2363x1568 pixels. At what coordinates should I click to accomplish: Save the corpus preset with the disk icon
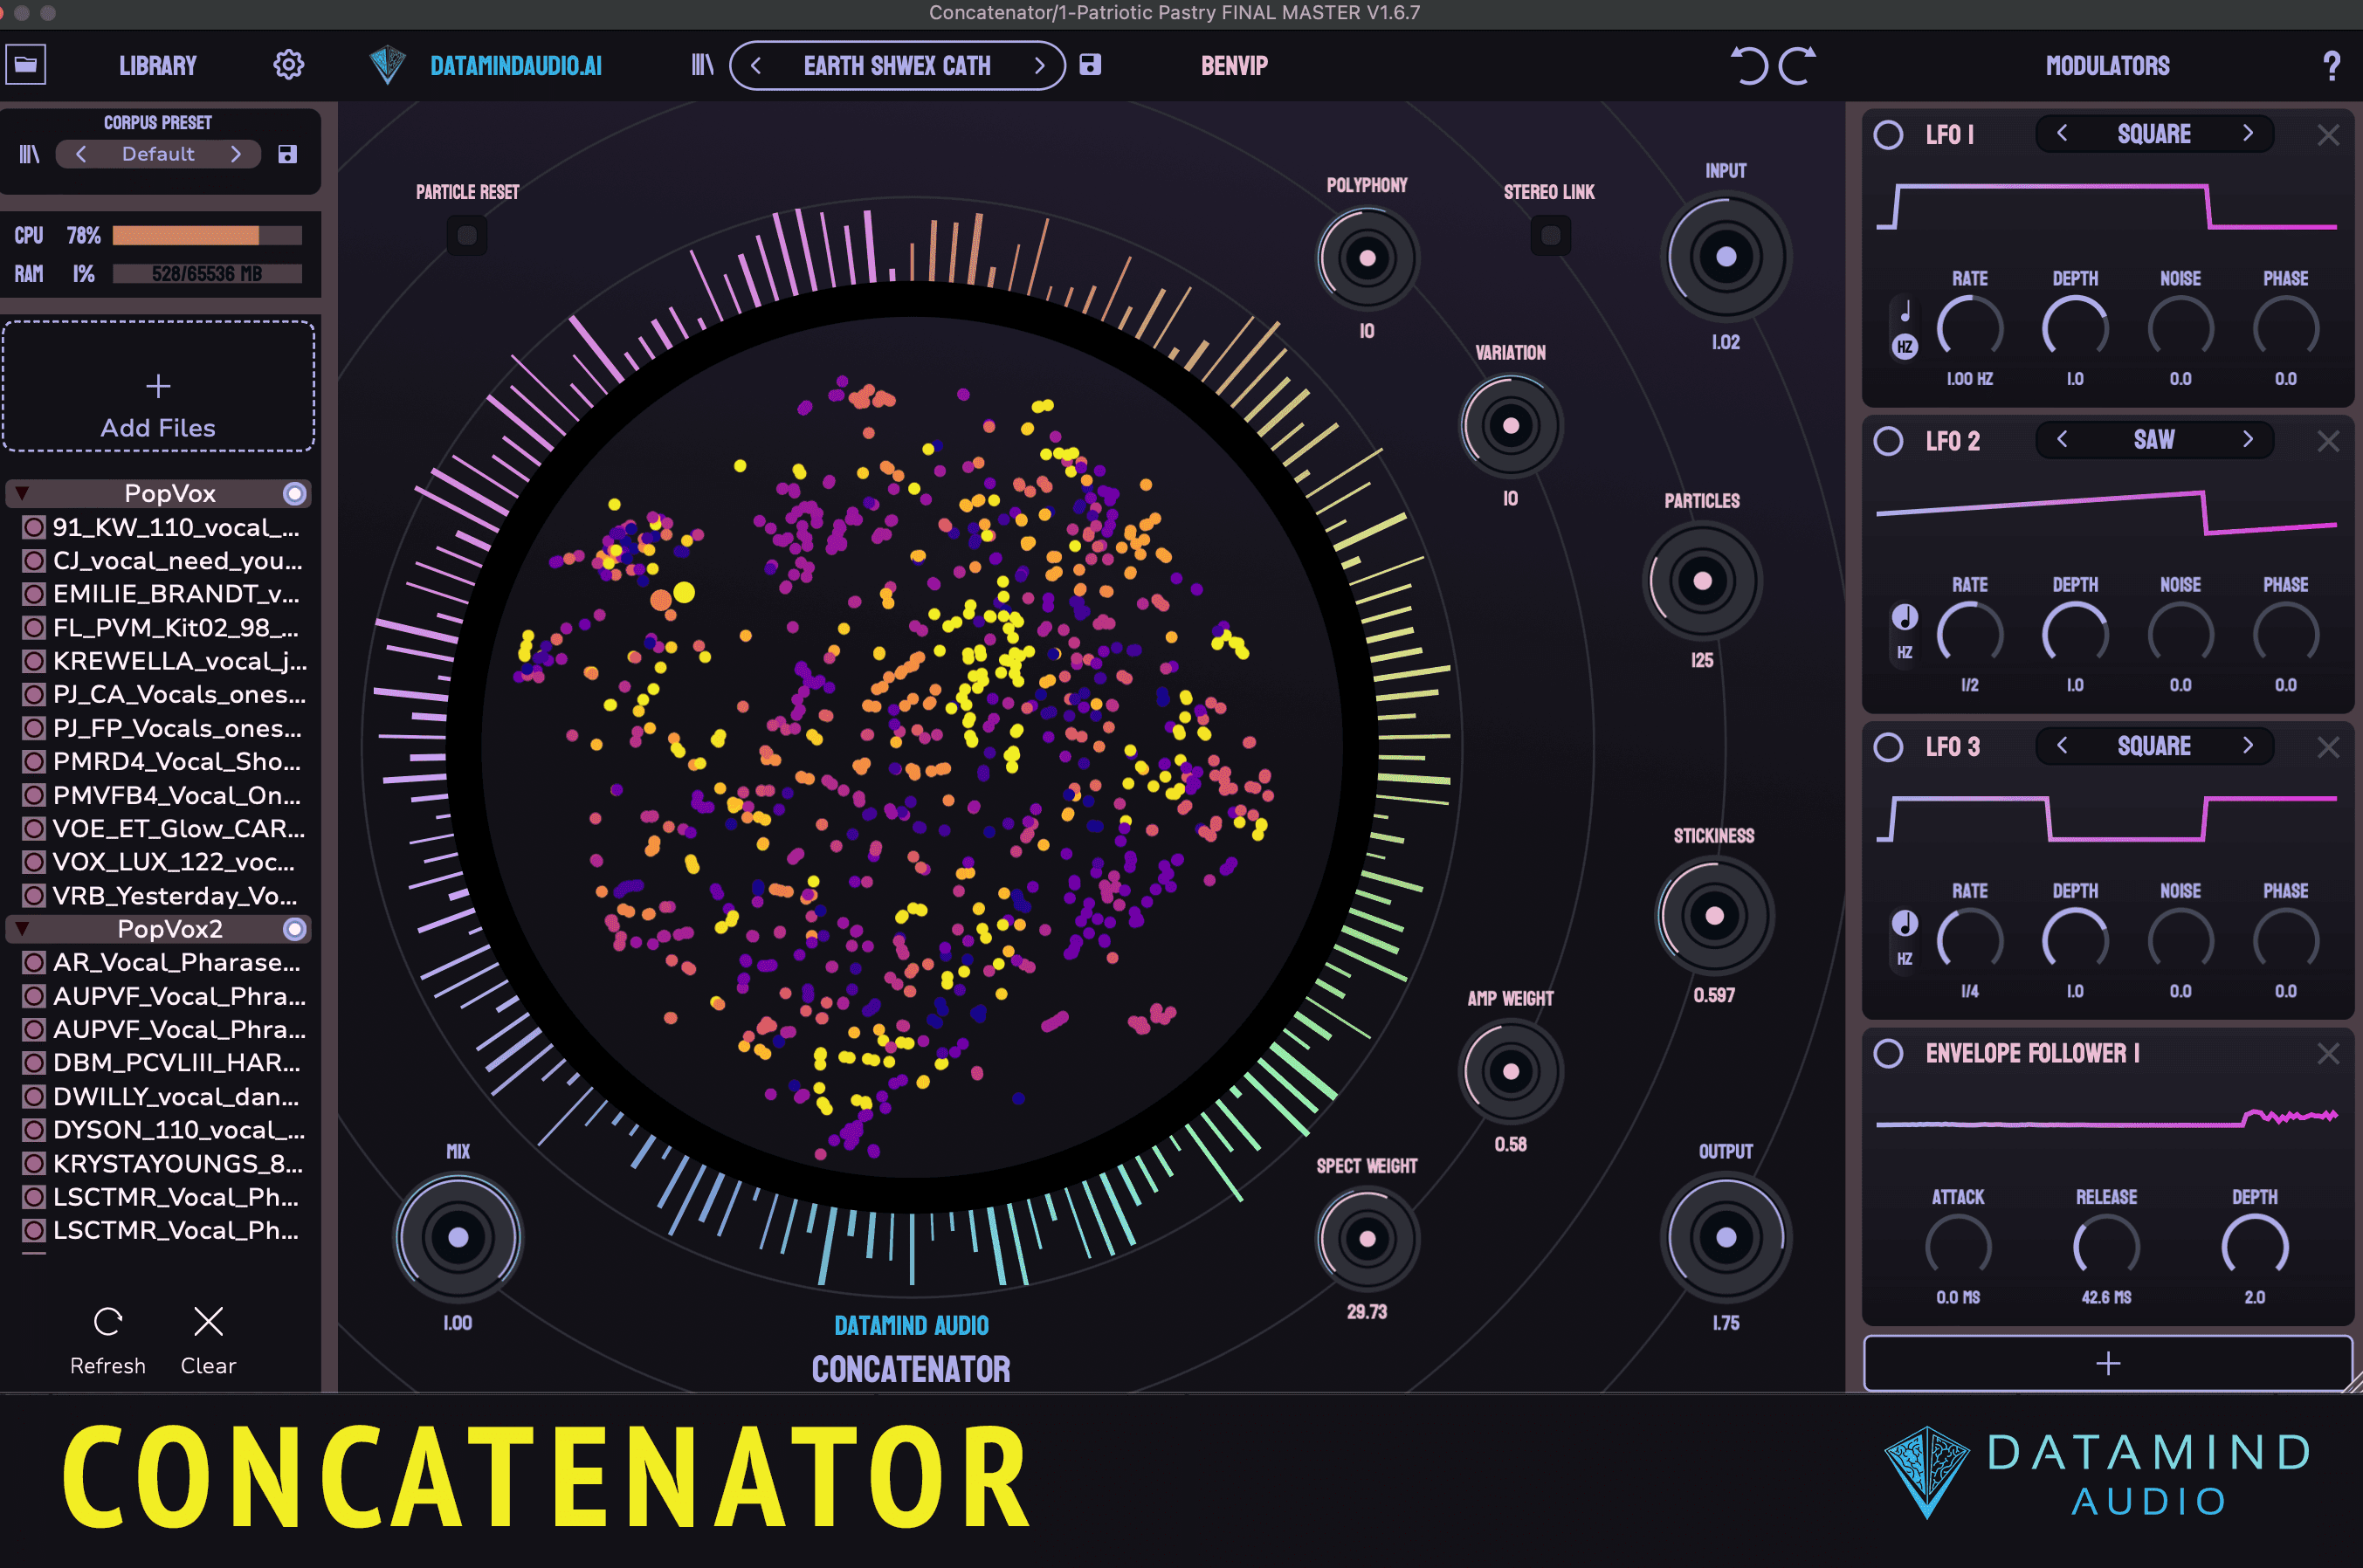[288, 153]
